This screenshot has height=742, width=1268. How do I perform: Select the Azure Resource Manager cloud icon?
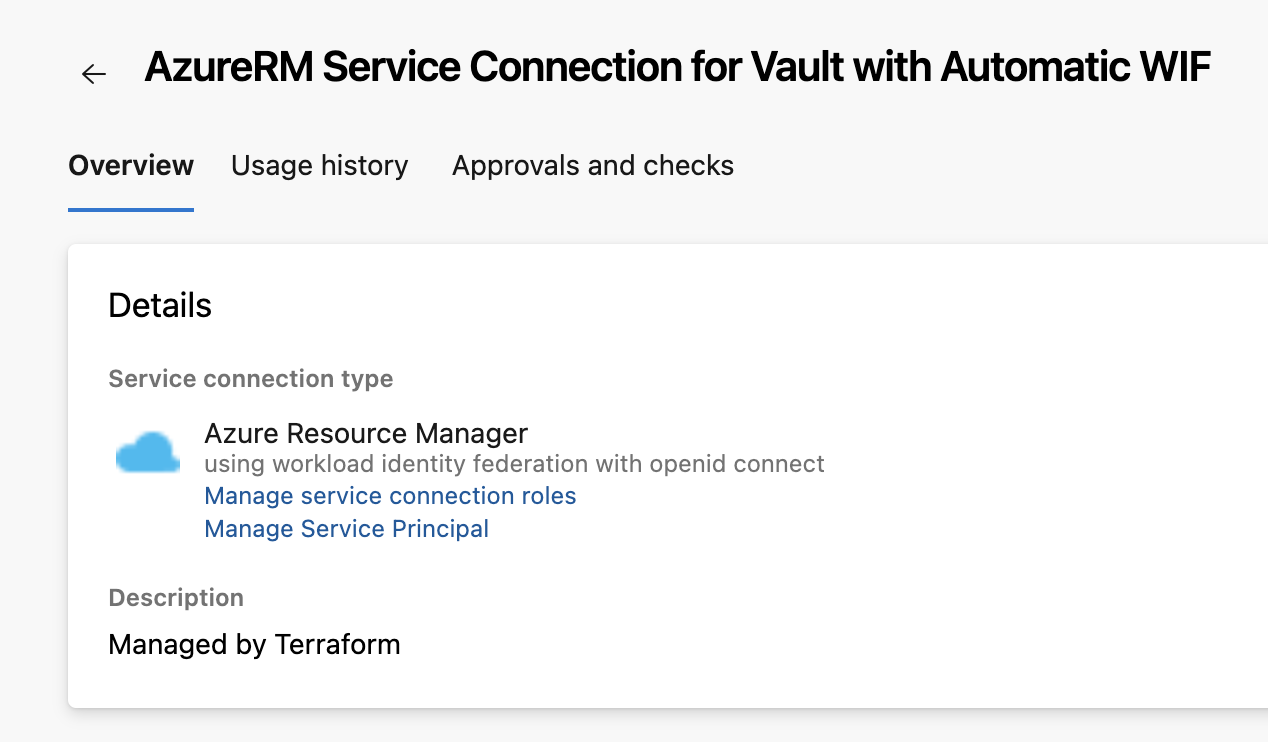[x=147, y=452]
